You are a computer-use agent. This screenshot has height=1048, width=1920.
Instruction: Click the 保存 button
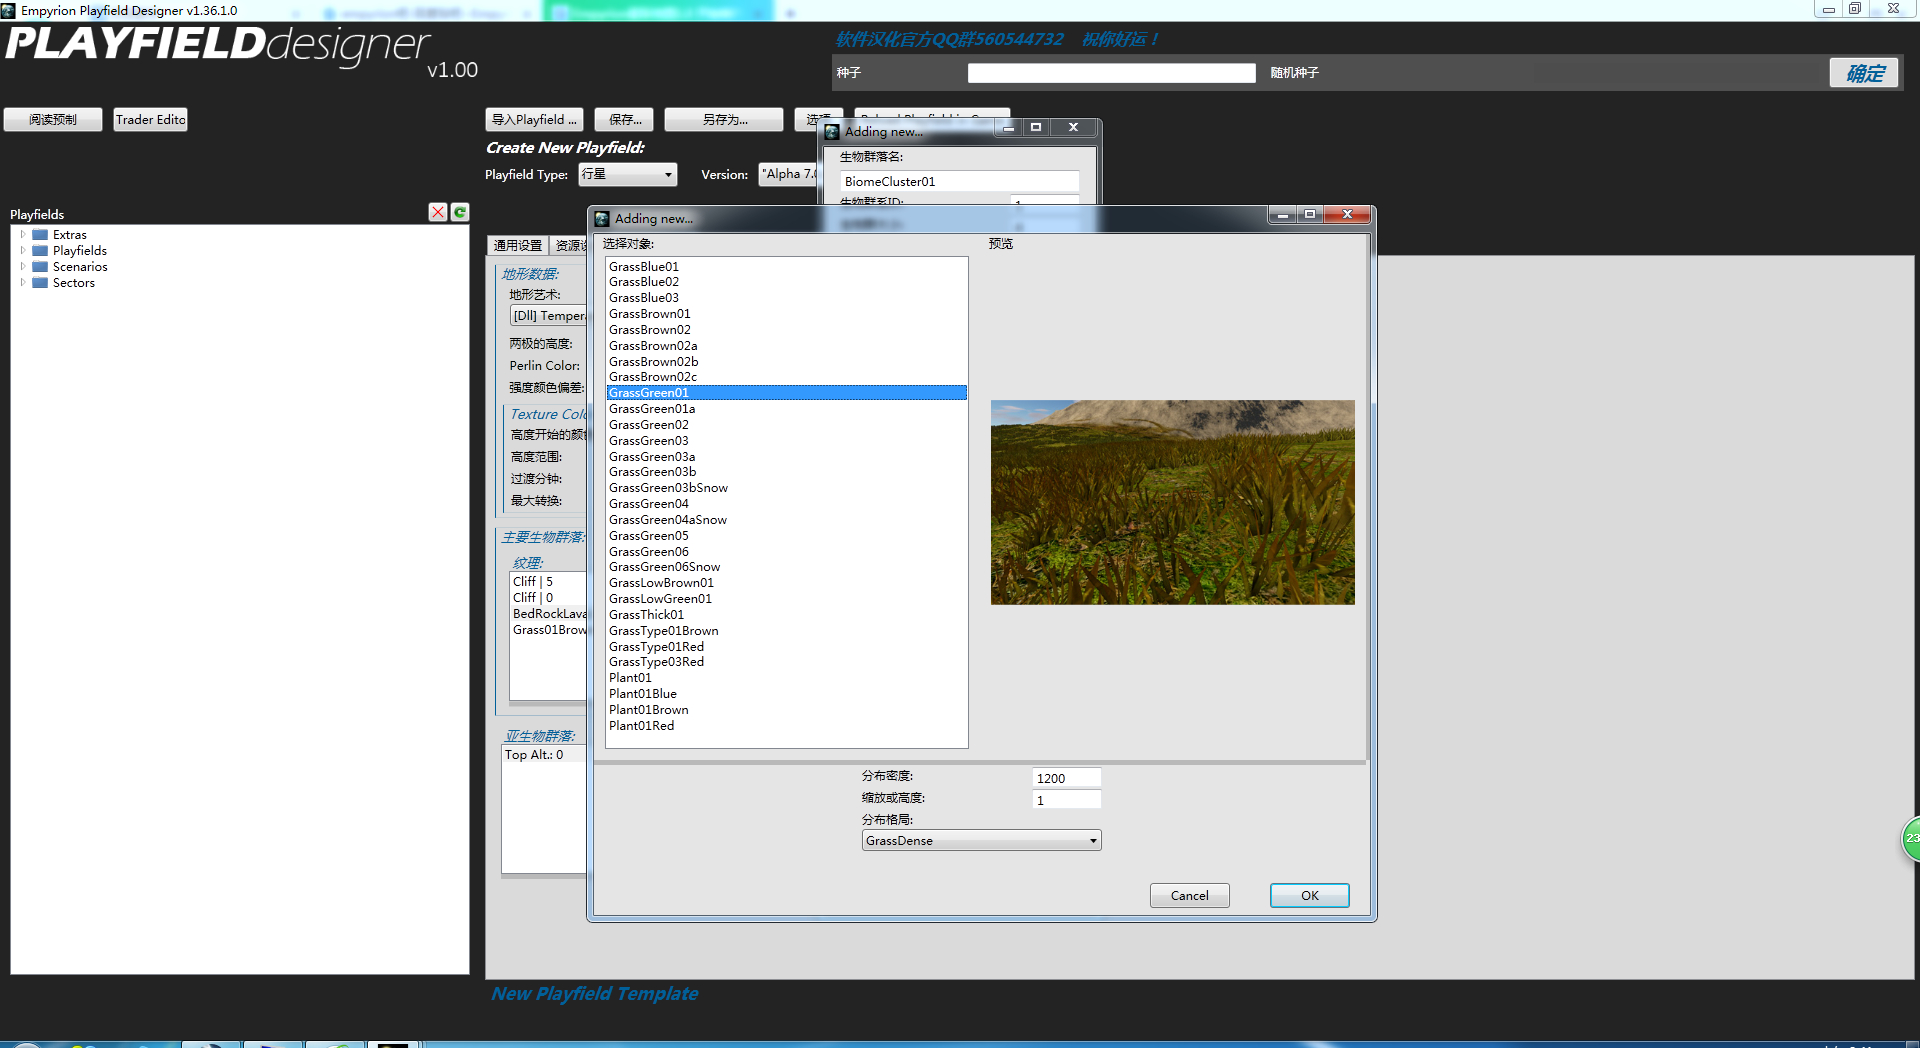[x=624, y=120]
